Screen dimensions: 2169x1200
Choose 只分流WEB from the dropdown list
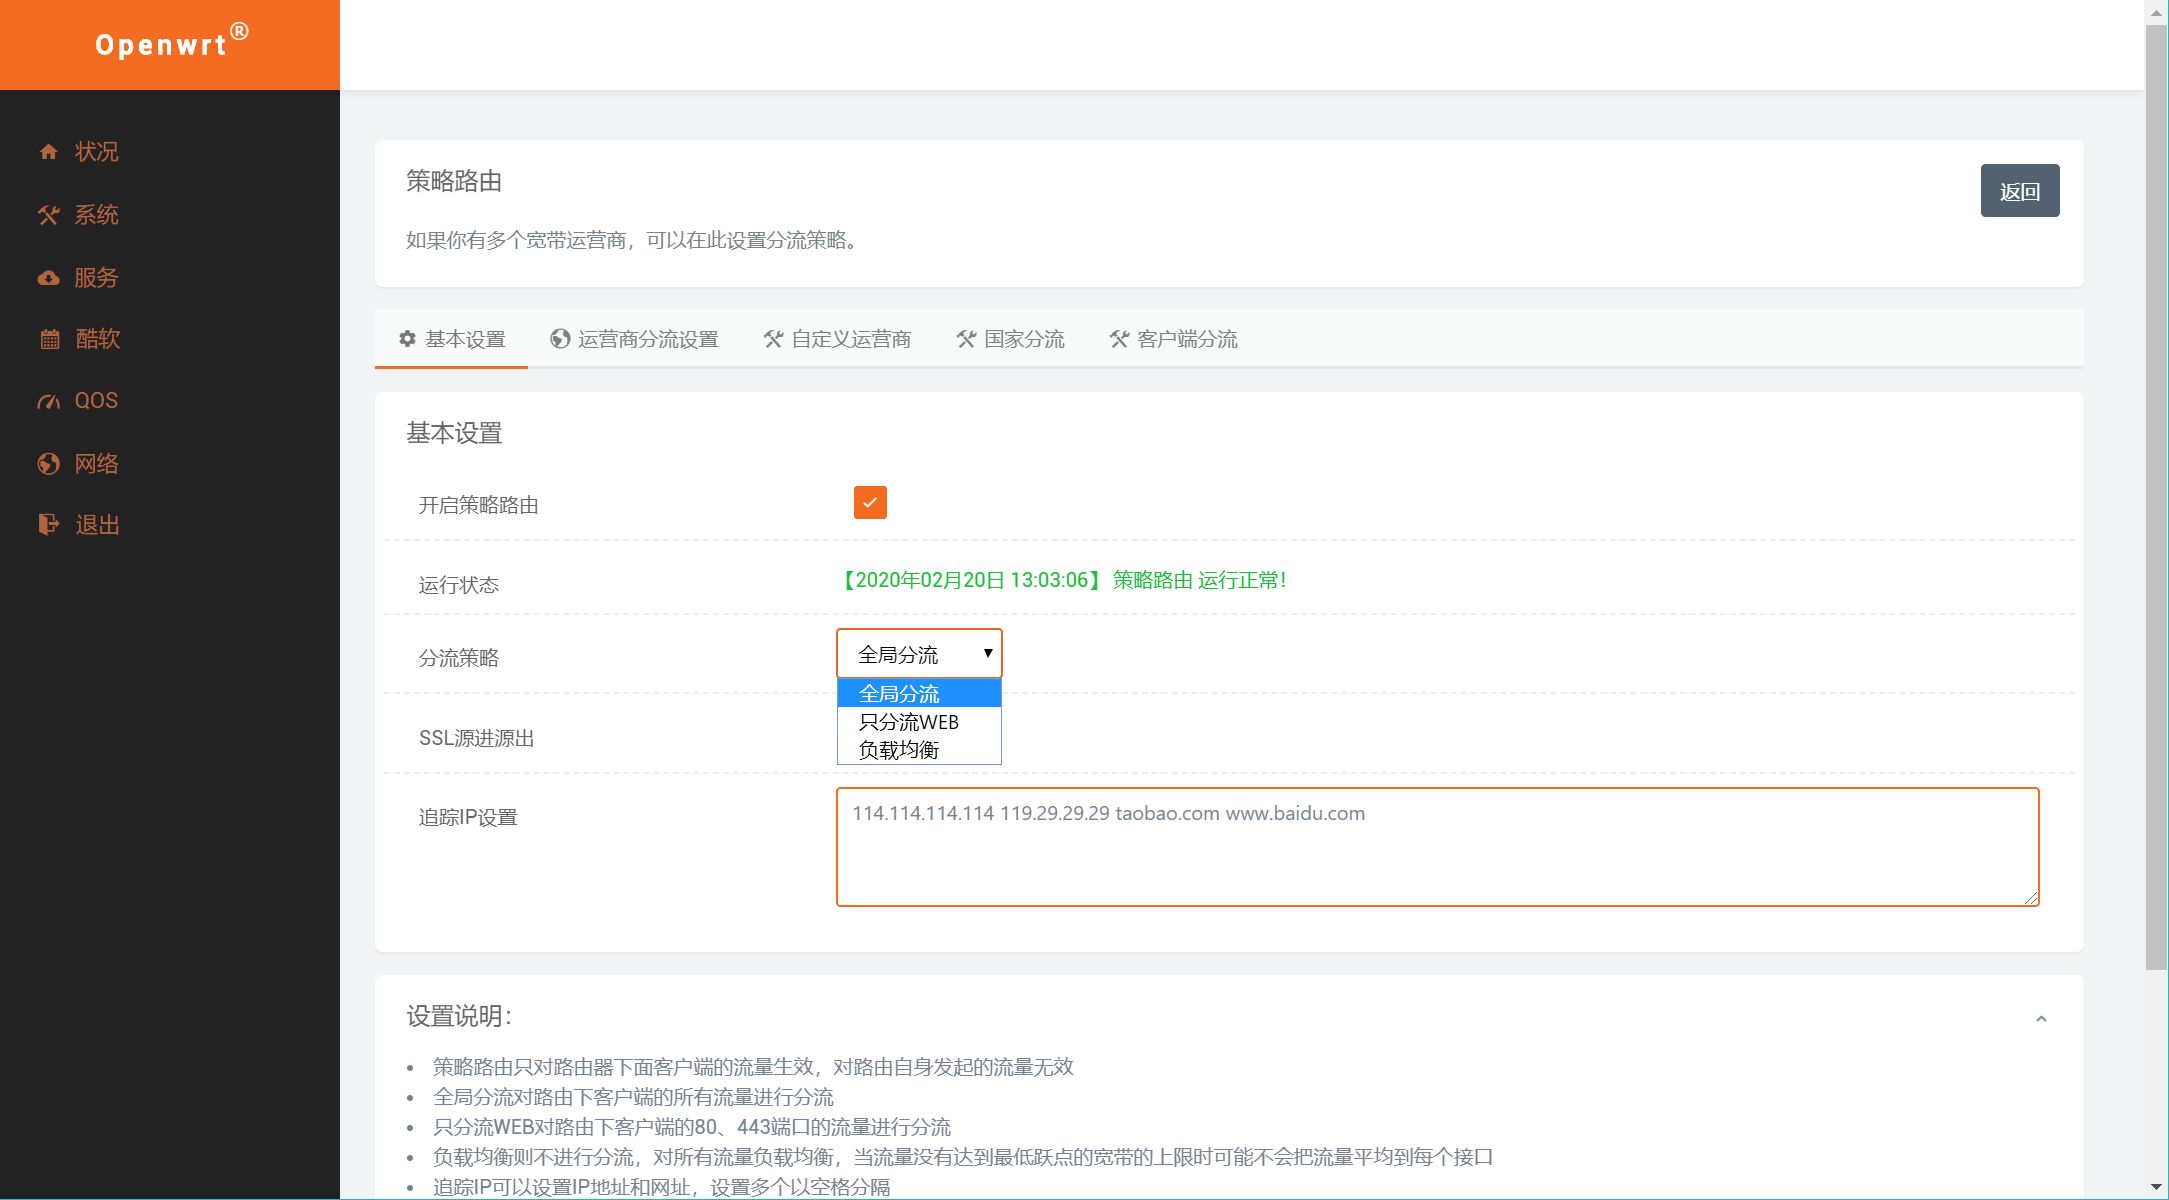[x=919, y=721]
